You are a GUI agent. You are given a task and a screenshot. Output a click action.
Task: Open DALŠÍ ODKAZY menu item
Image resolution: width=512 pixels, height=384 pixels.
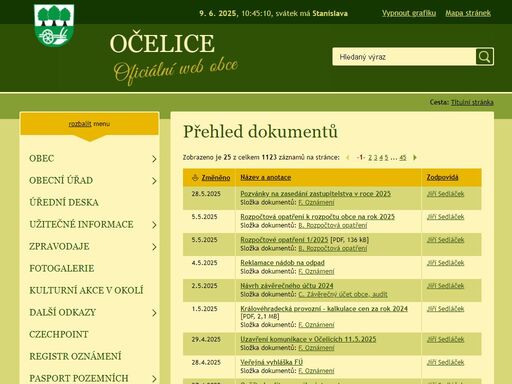62,312
